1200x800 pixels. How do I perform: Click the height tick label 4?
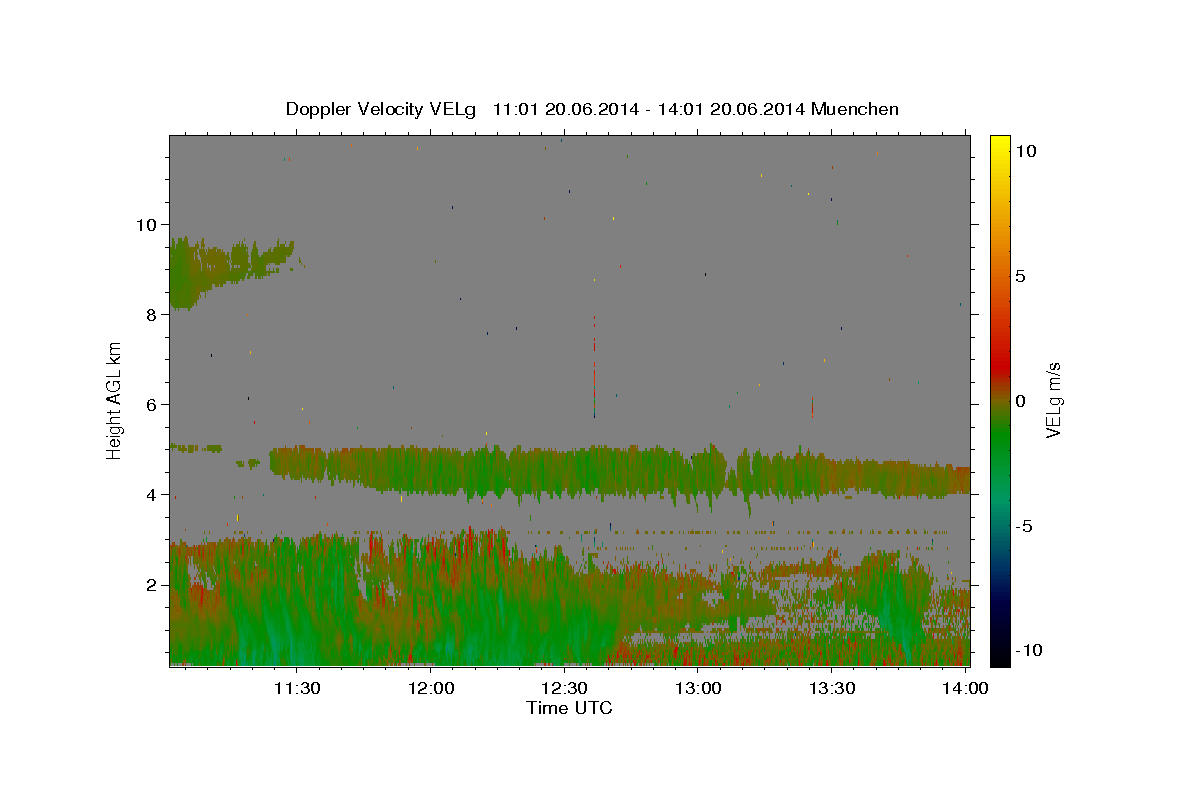point(154,494)
